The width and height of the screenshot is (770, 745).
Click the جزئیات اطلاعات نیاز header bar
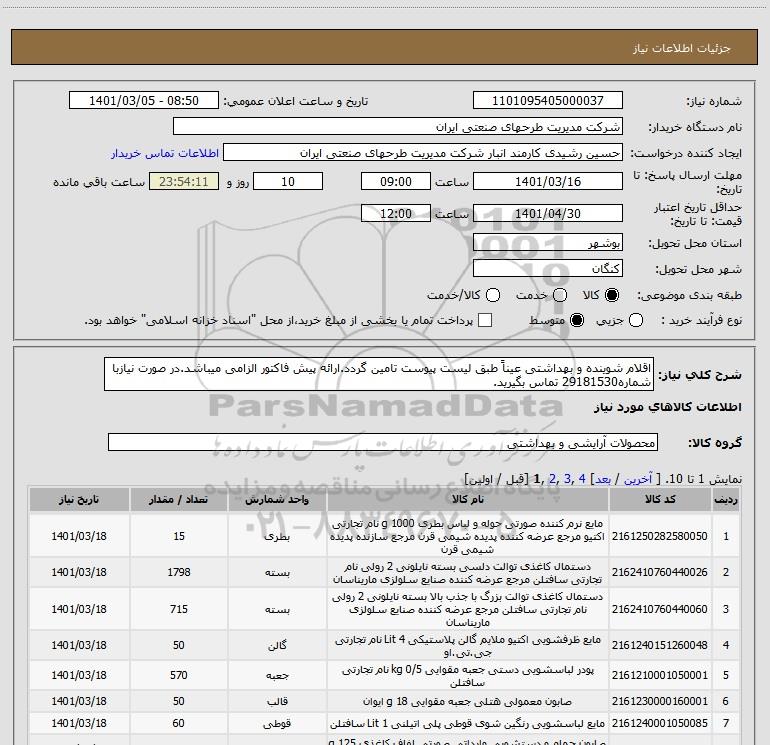tap(384, 47)
